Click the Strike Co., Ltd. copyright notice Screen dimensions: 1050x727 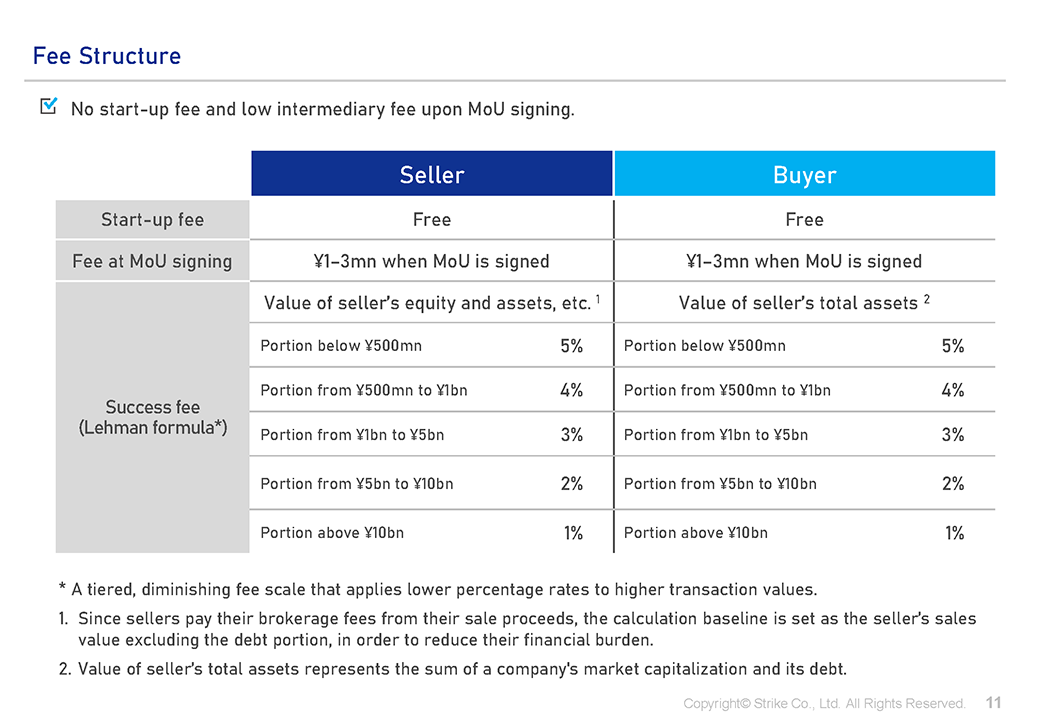pyautogui.click(x=824, y=704)
